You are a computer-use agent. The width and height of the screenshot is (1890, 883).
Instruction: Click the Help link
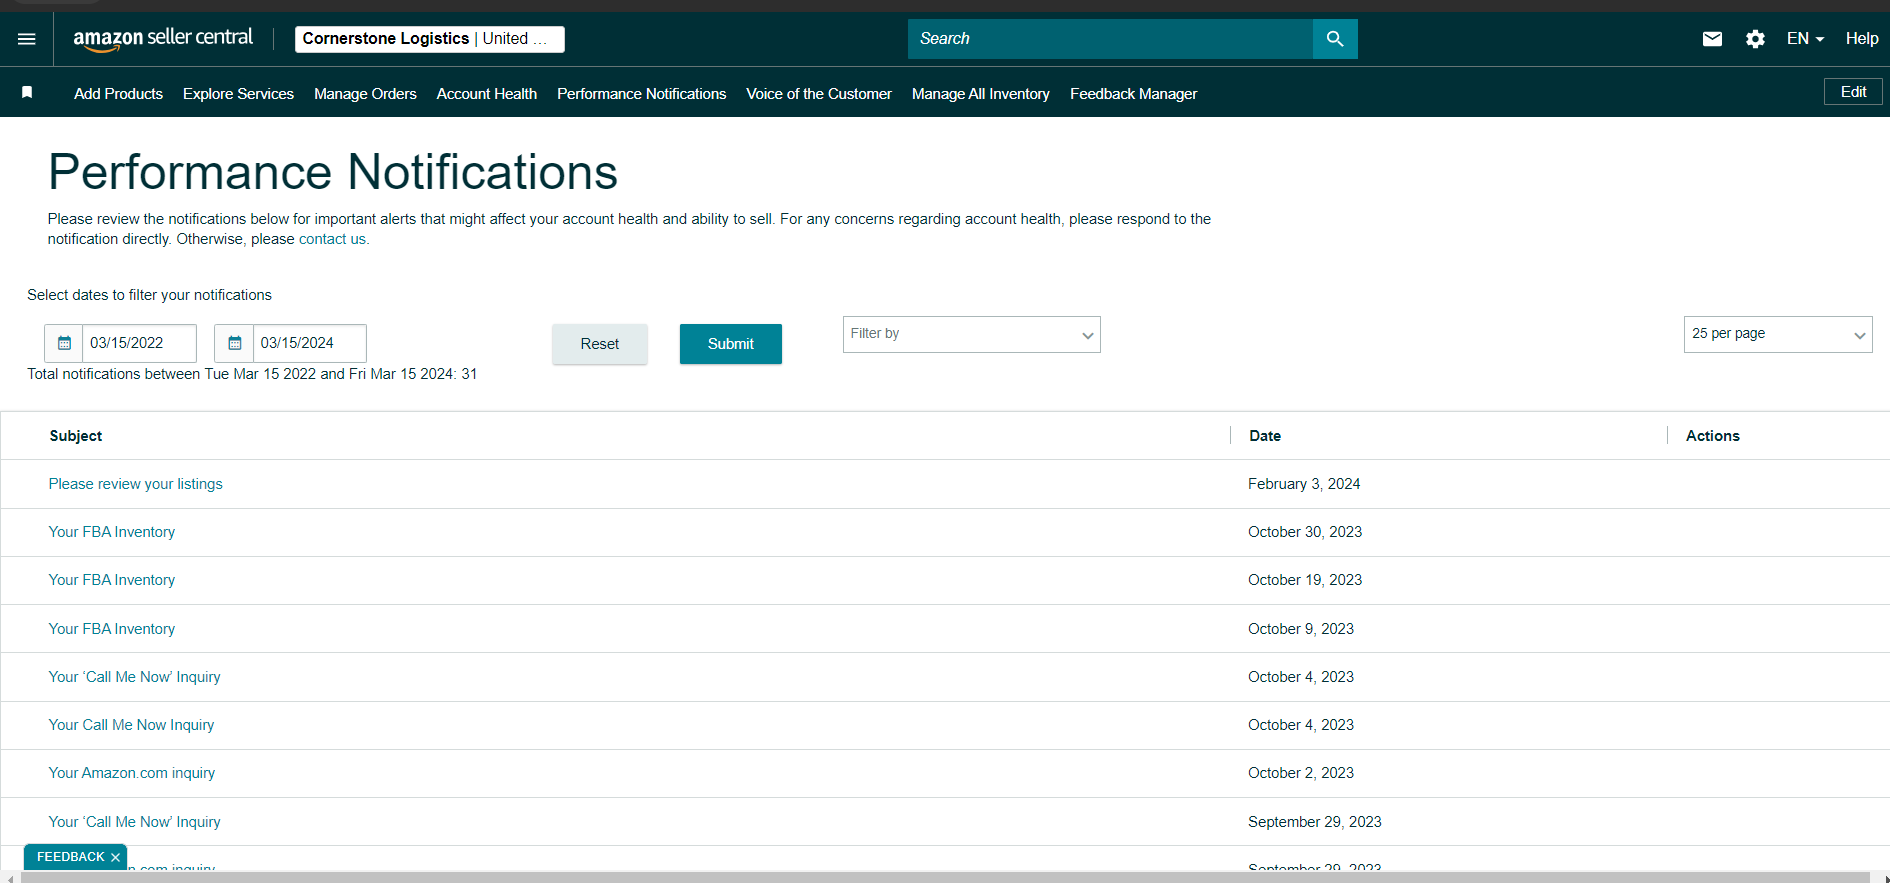pyautogui.click(x=1862, y=39)
